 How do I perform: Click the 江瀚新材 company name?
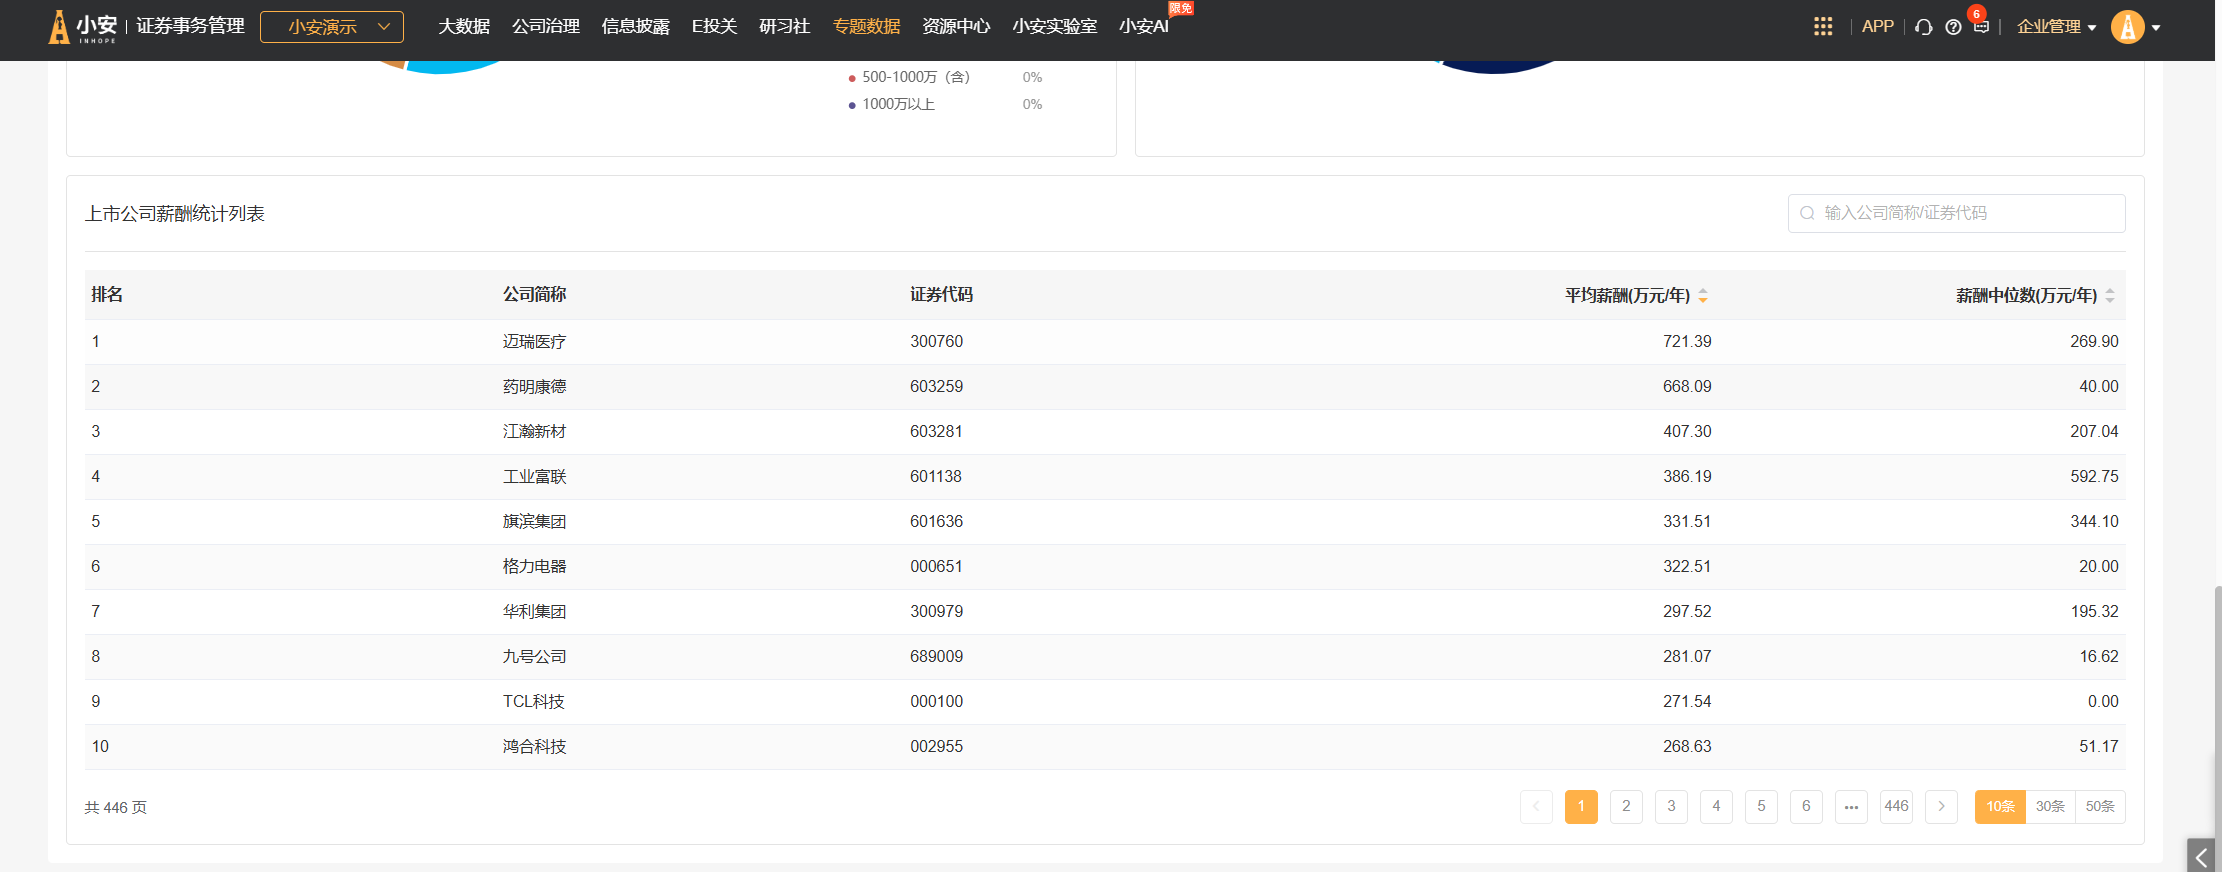click(x=534, y=431)
